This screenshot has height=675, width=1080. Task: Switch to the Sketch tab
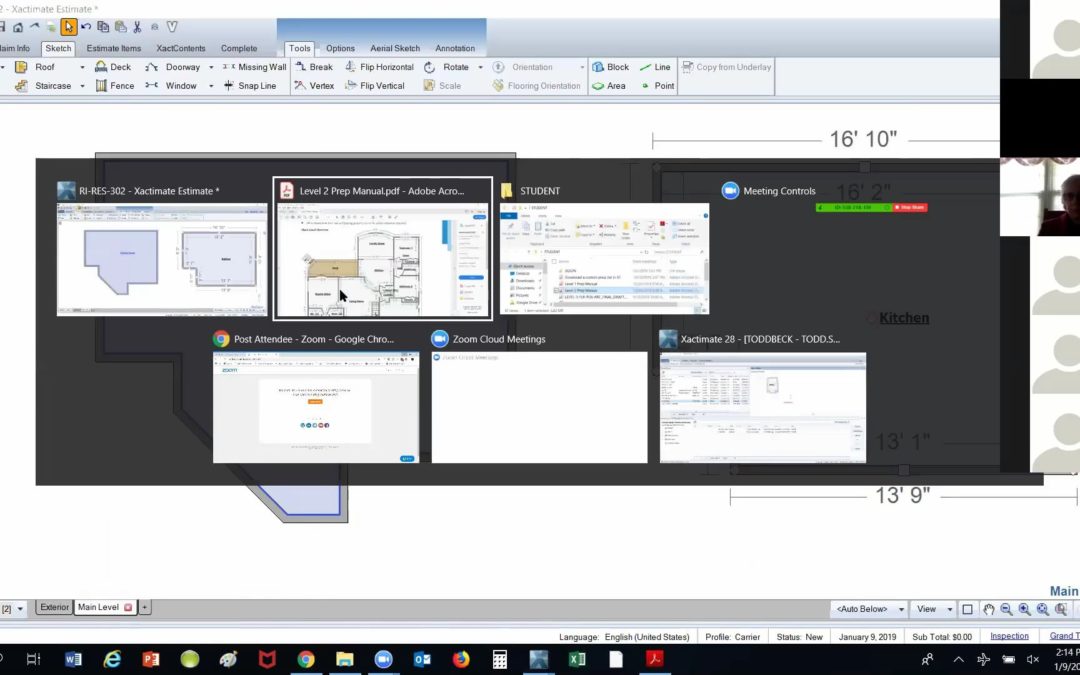(58, 48)
